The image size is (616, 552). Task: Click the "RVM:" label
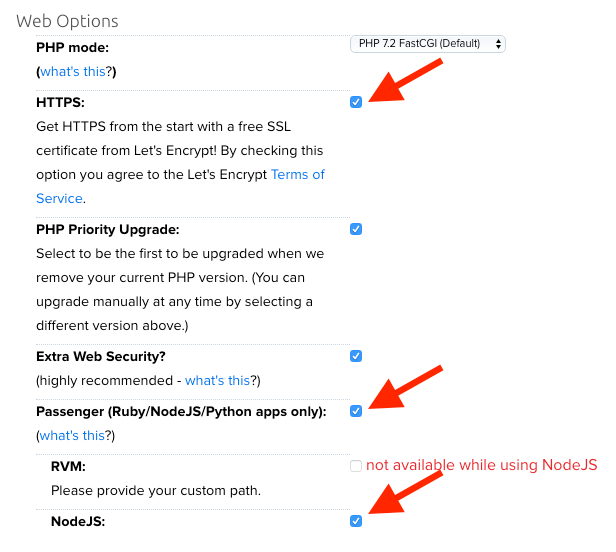click(x=70, y=466)
